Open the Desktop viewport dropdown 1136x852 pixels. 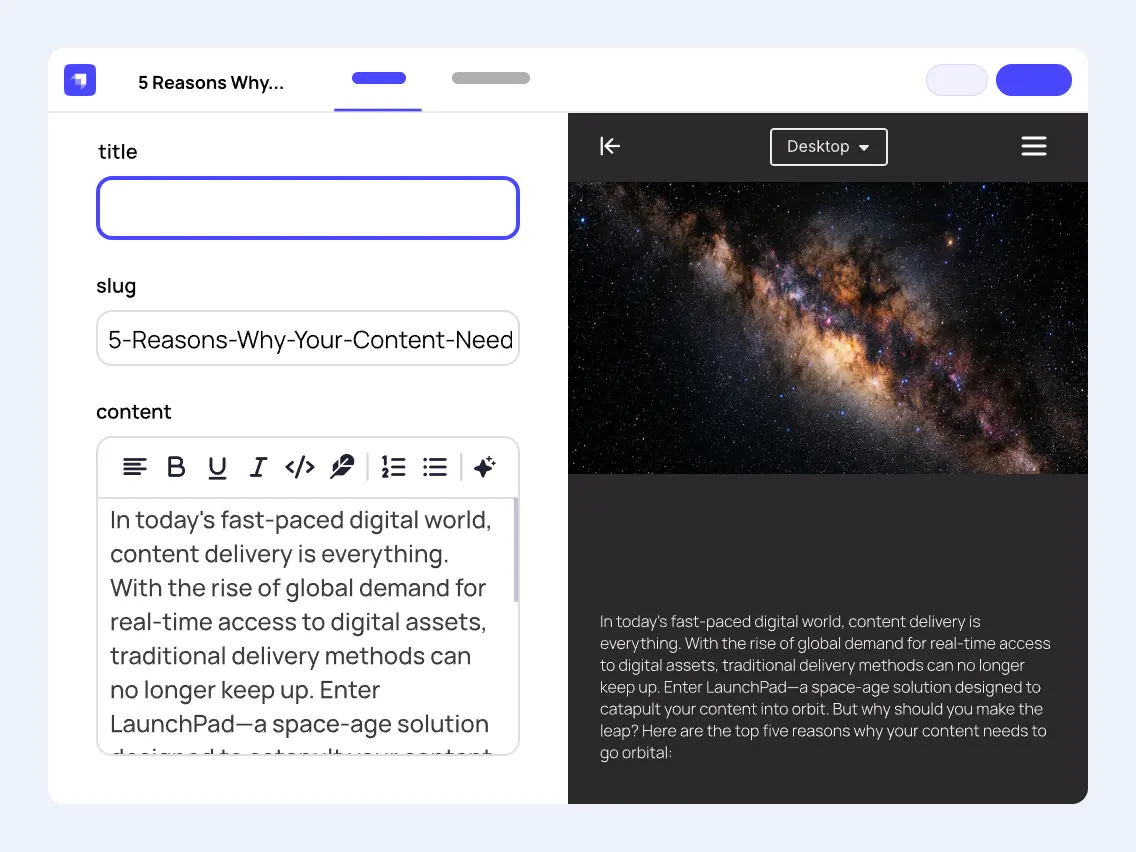[x=829, y=147]
